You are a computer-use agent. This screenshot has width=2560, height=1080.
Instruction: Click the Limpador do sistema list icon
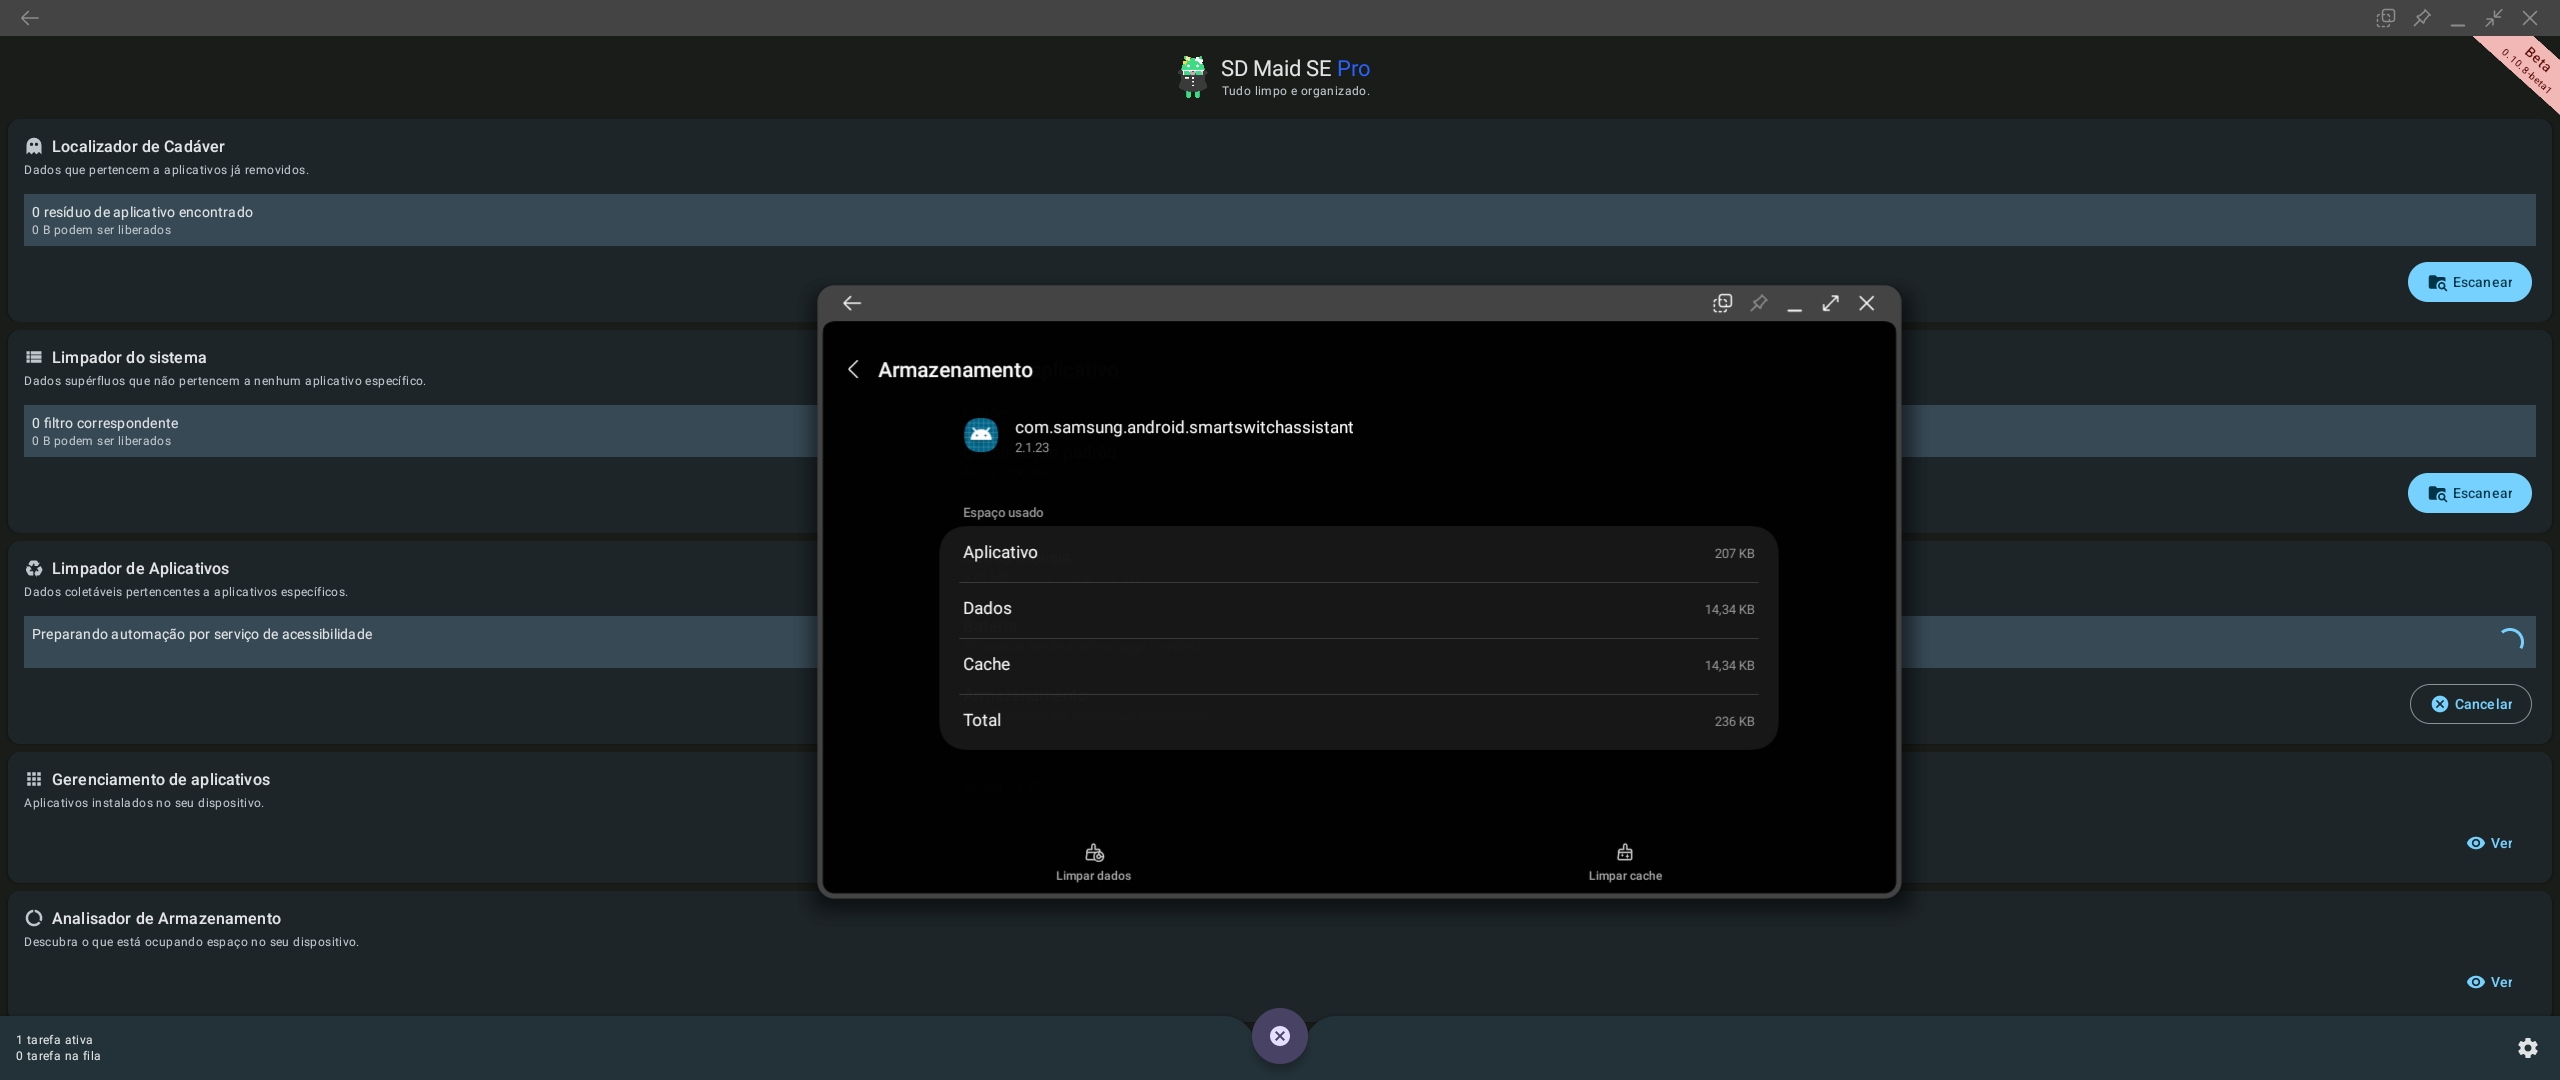(33, 357)
